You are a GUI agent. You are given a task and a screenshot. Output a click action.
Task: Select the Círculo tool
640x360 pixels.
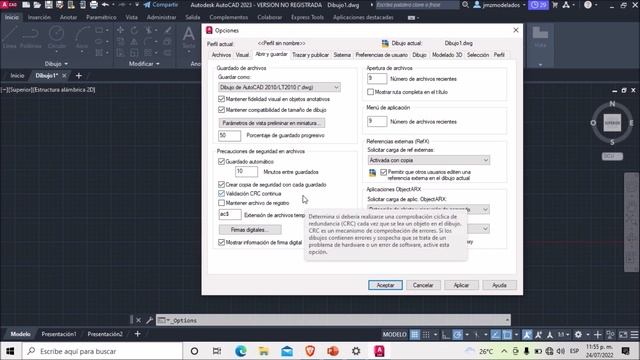(x=57, y=38)
